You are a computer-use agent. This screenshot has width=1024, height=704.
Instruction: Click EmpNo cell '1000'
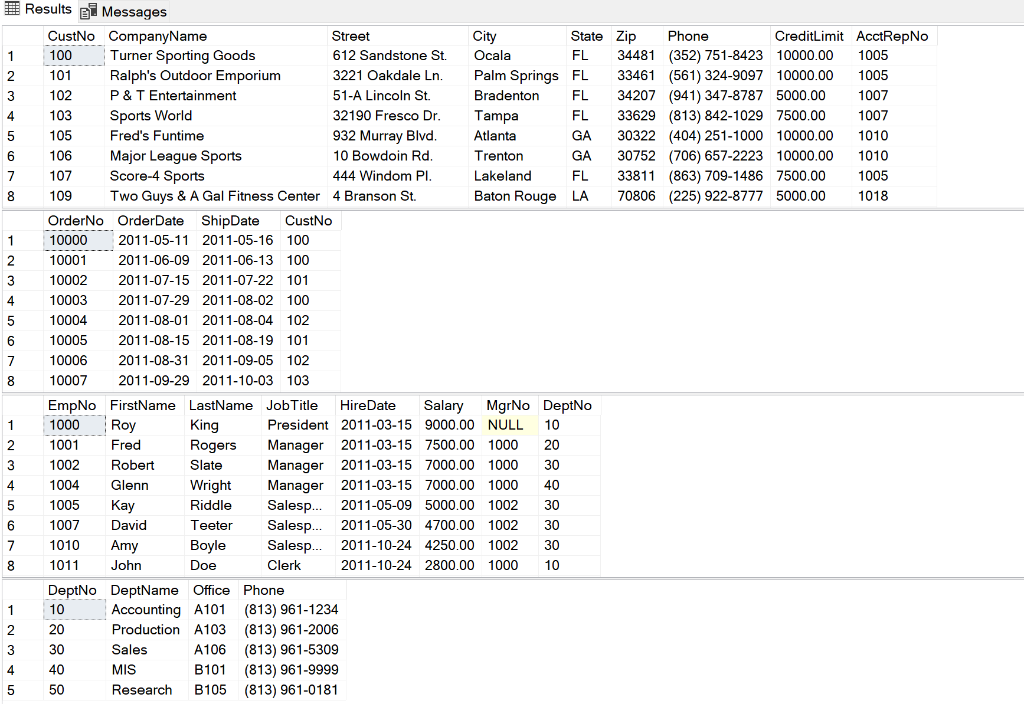pos(74,425)
